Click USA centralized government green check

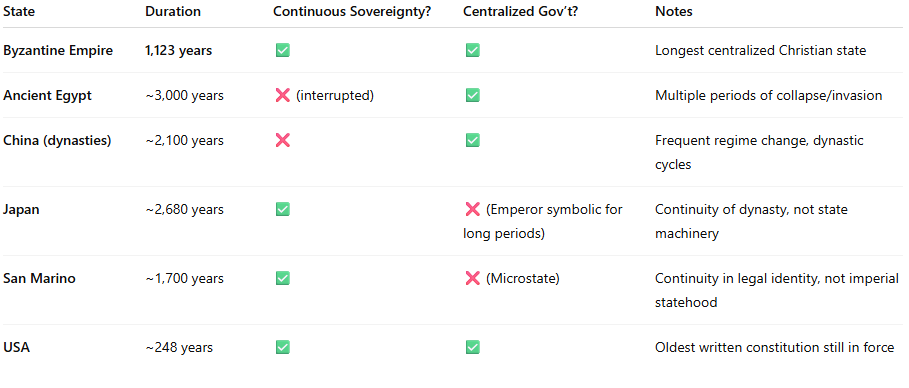tap(472, 347)
